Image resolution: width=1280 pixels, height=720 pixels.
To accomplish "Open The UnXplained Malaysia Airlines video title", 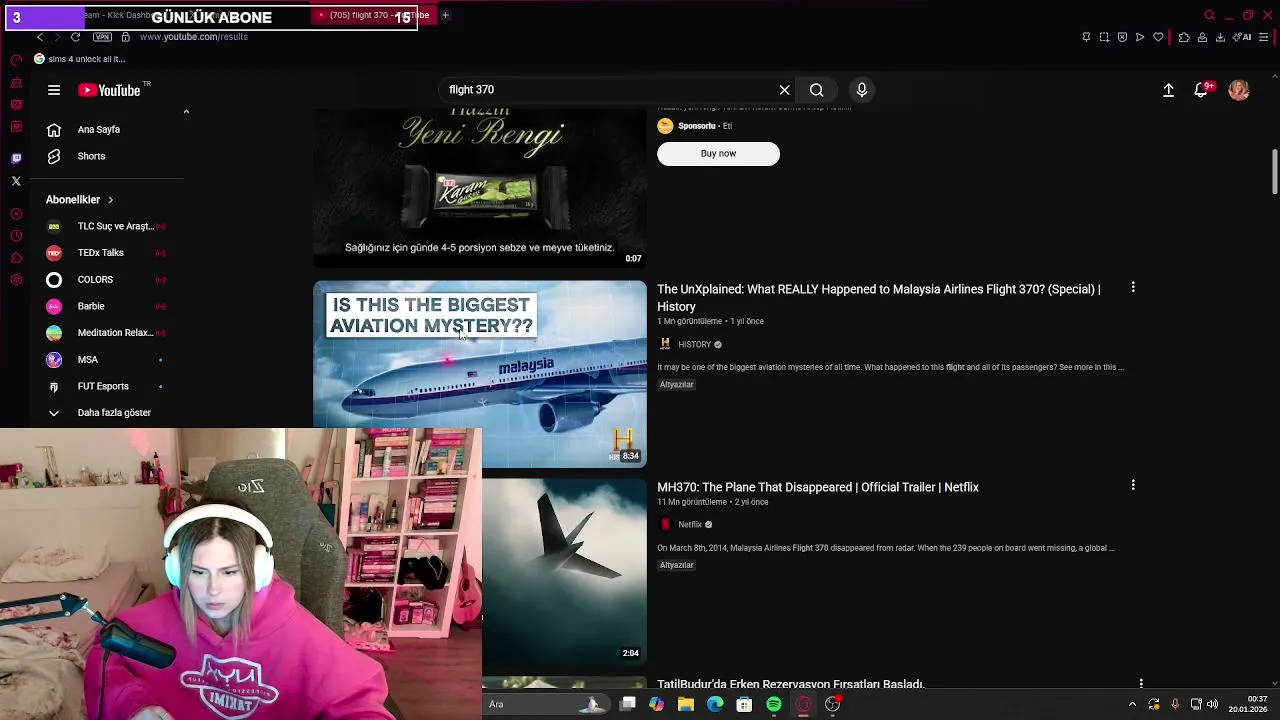I will pos(879,298).
